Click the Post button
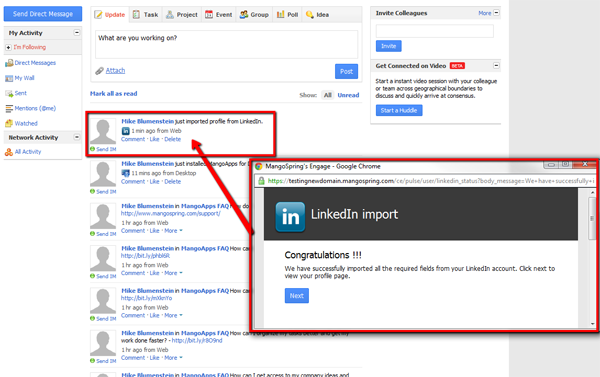 click(346, 71)
